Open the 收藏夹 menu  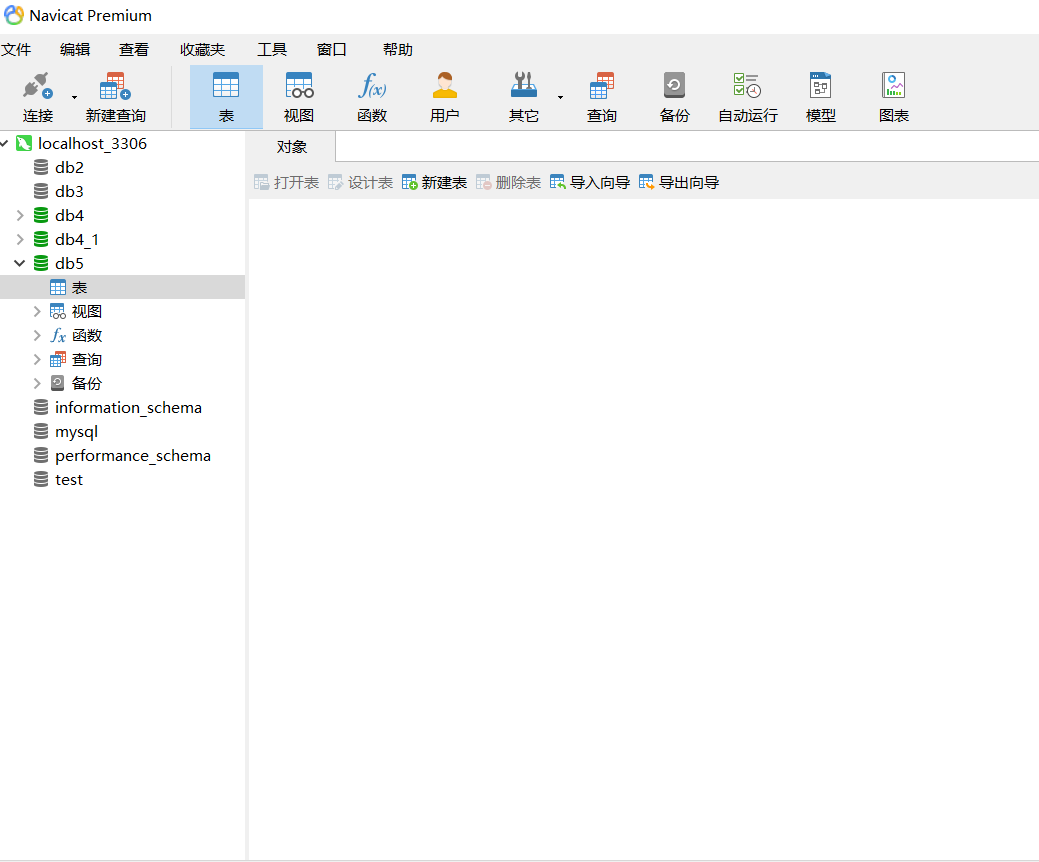[202, 50]
